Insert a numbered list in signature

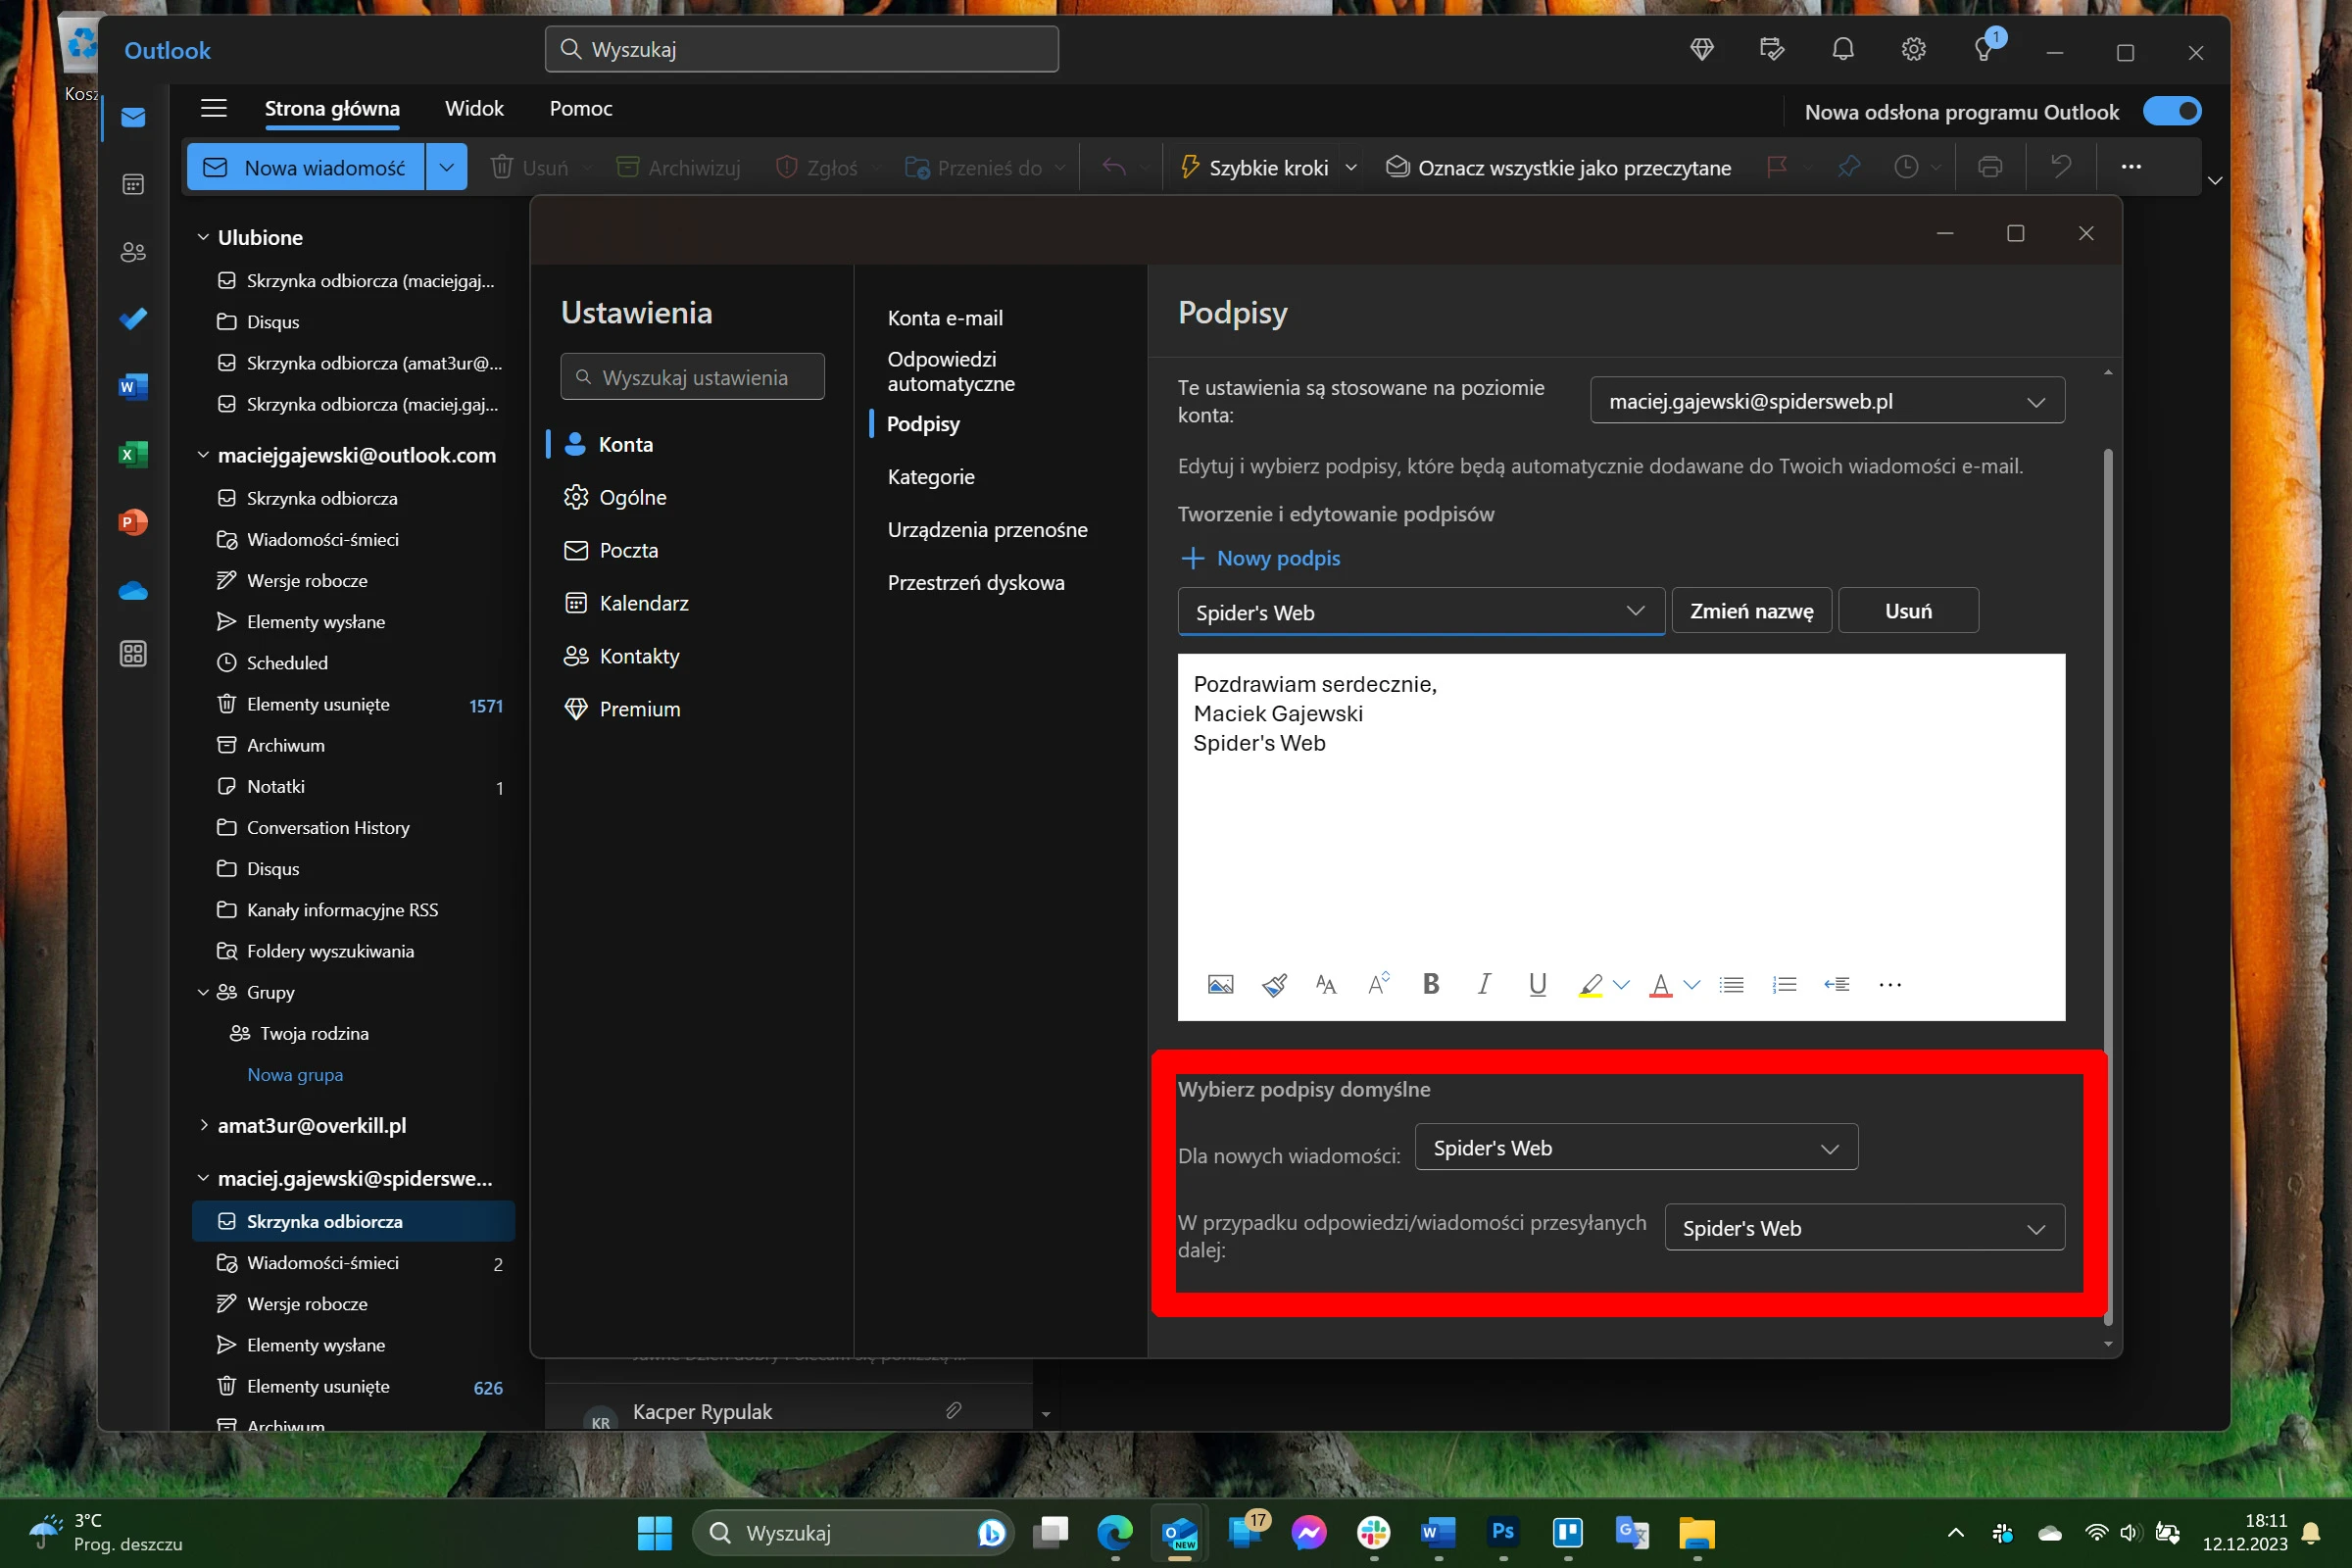point(1784,985)
